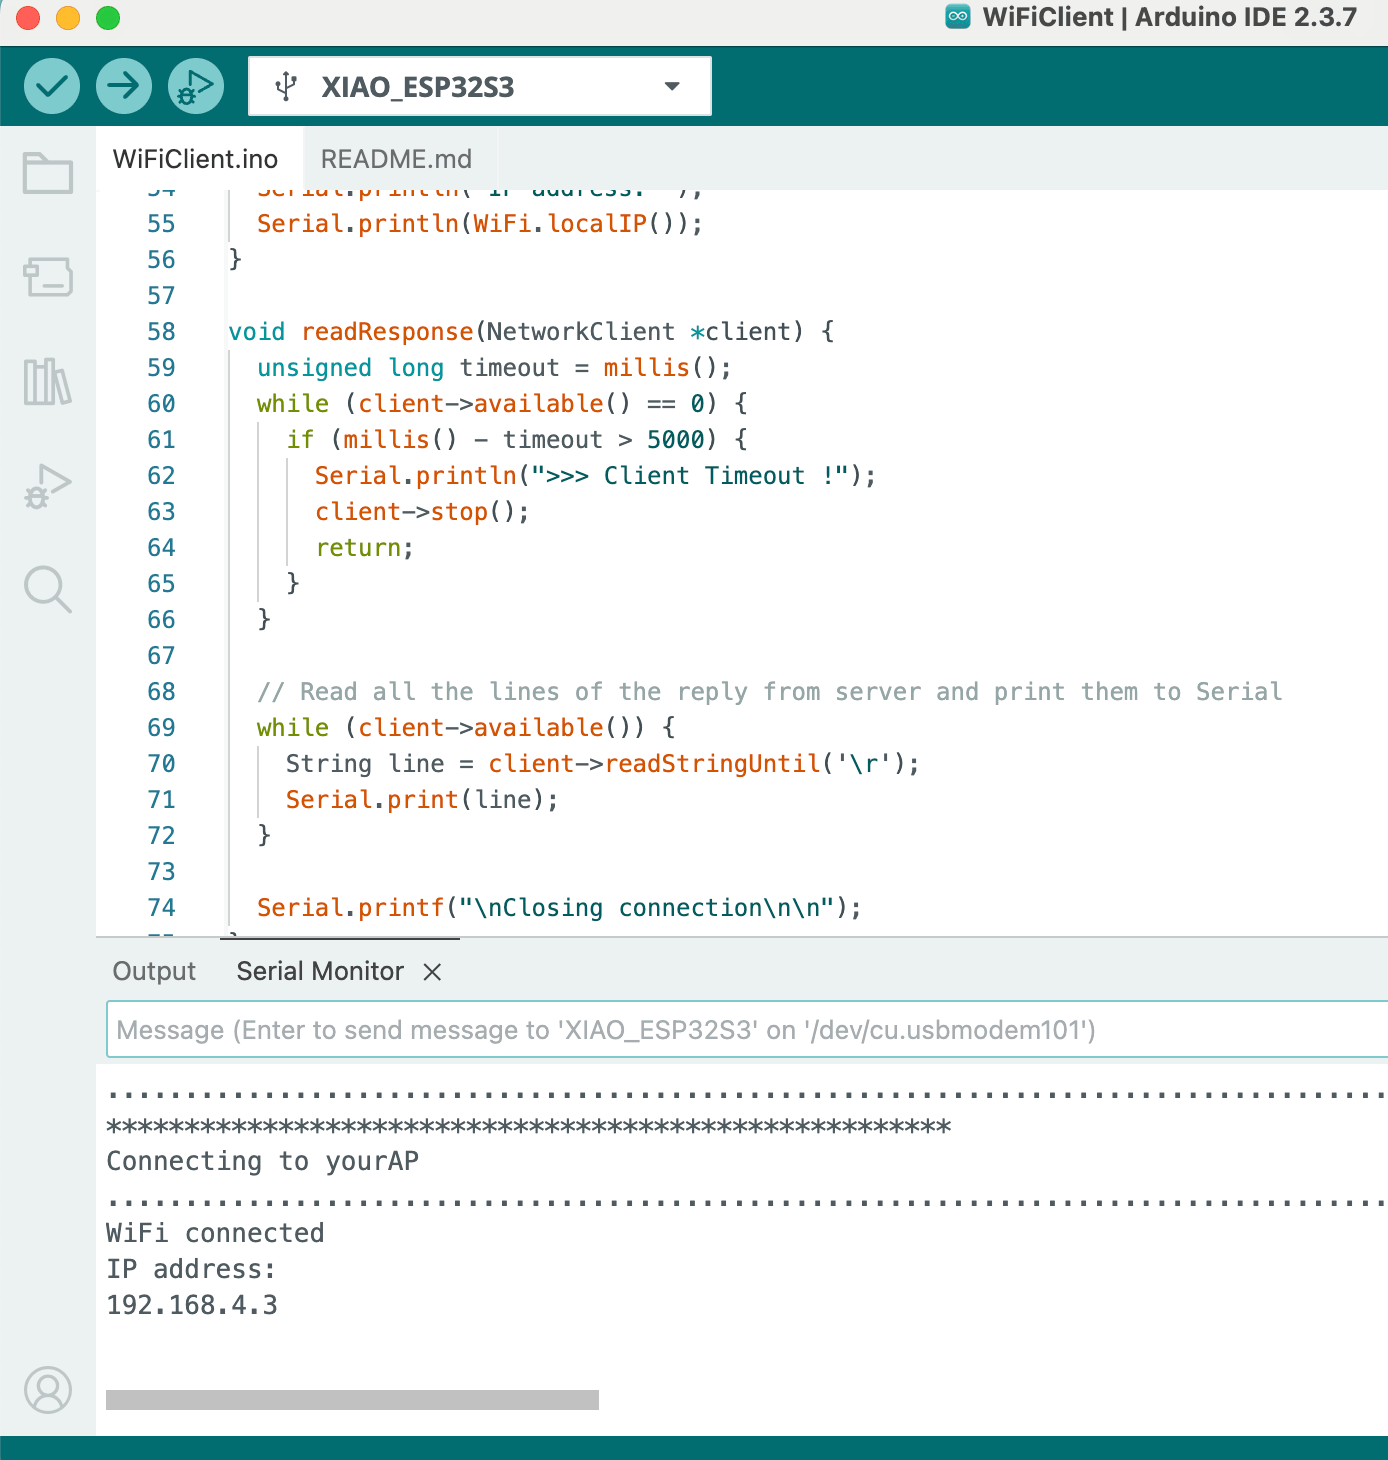Start debugging with the Debug button

click(196, 86)
